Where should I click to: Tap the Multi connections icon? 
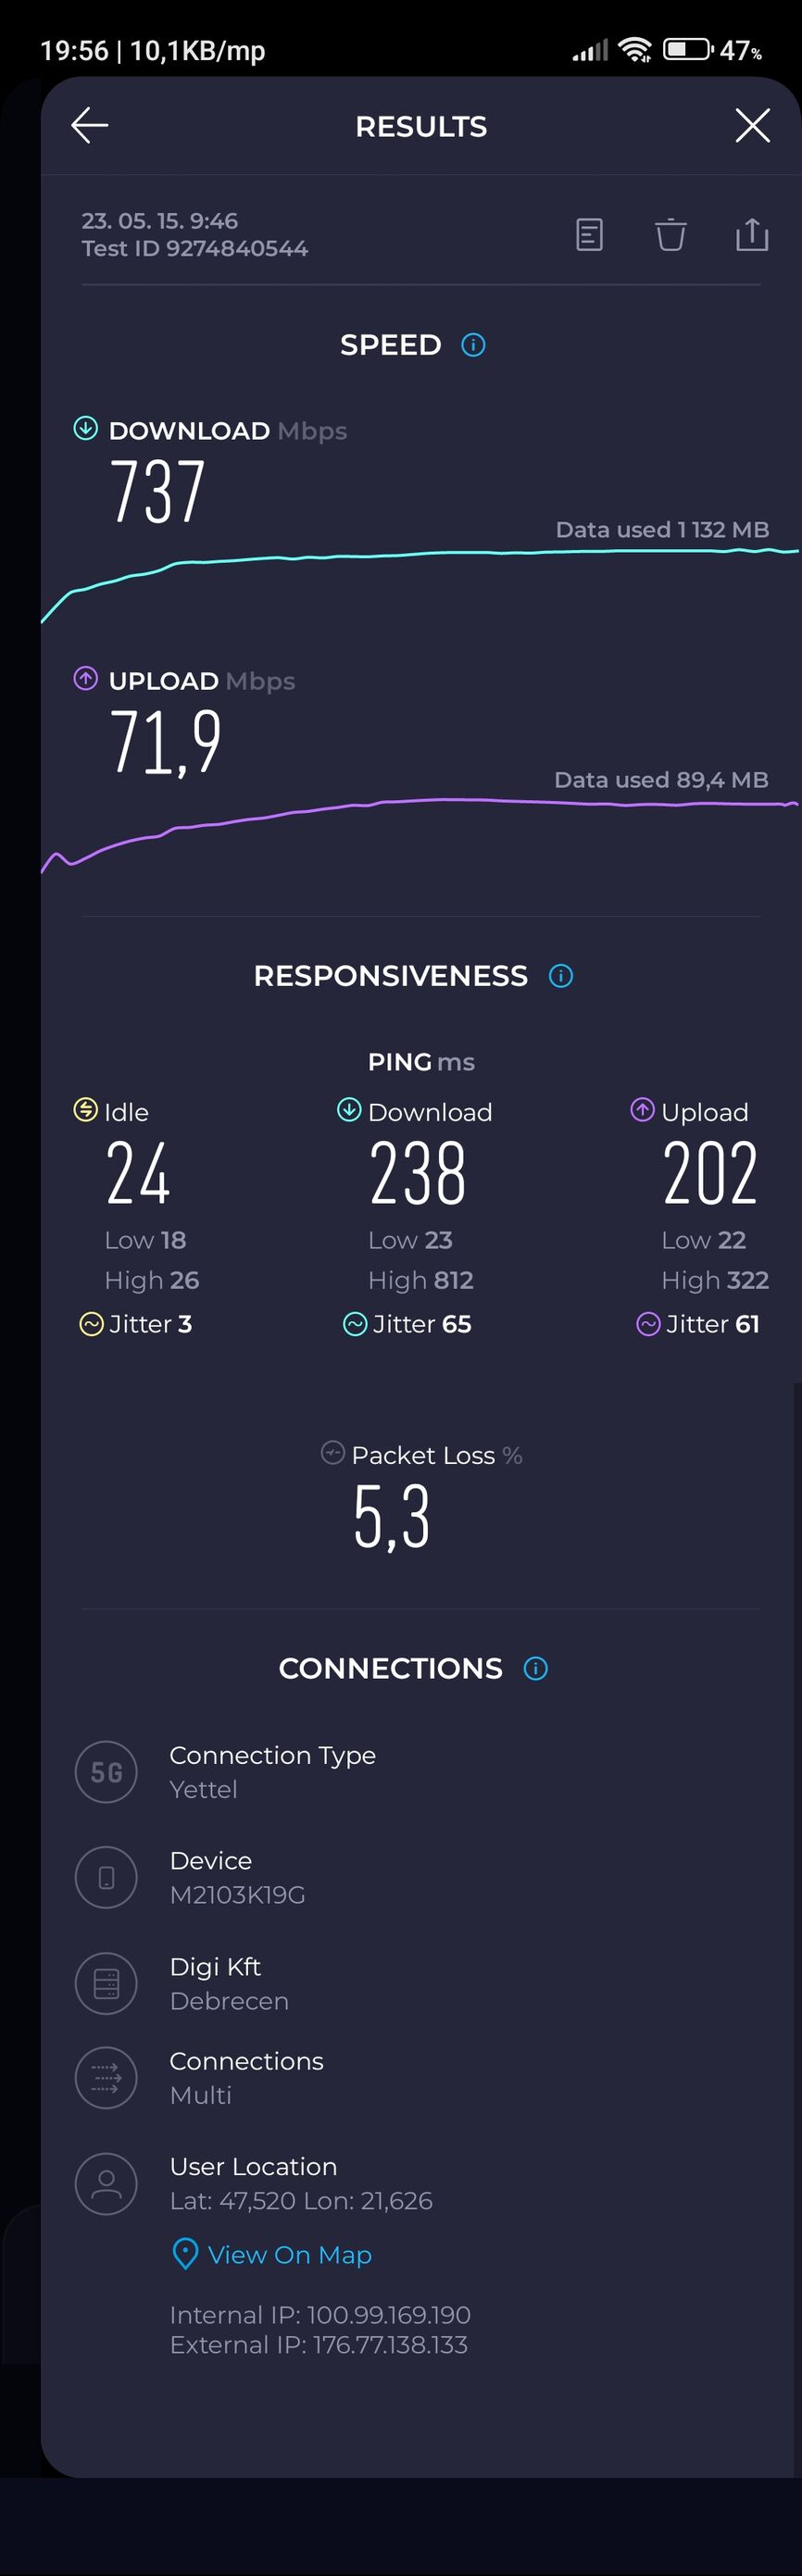click(106, 2078)
